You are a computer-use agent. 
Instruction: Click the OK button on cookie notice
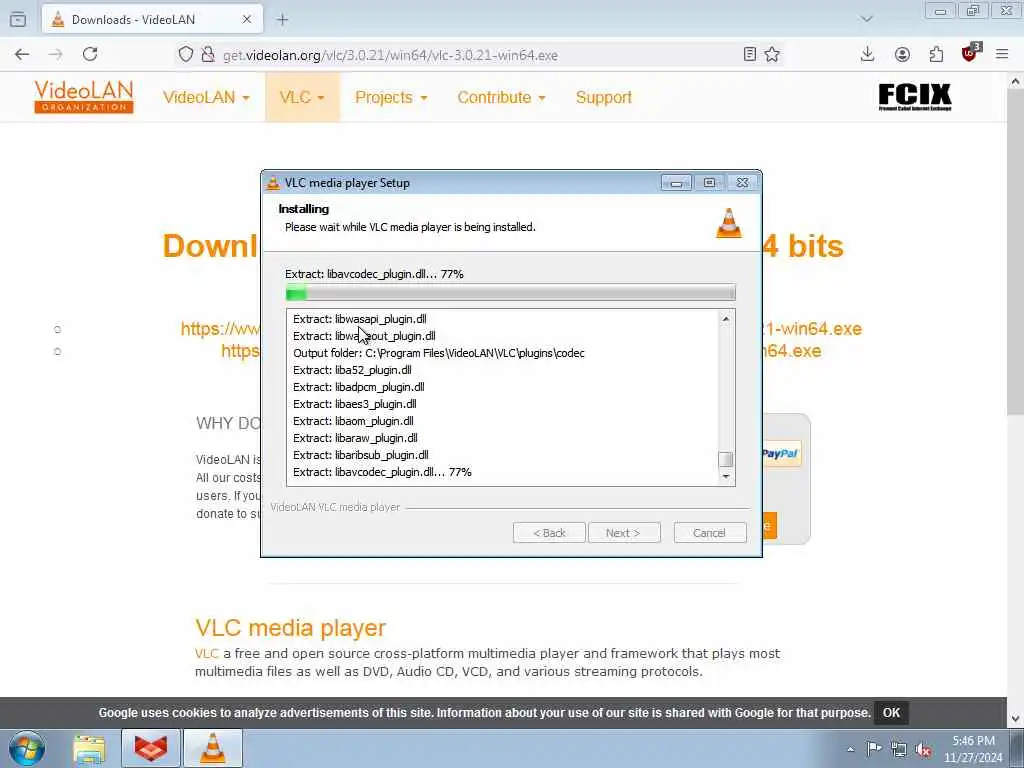[x=891, y=712]
